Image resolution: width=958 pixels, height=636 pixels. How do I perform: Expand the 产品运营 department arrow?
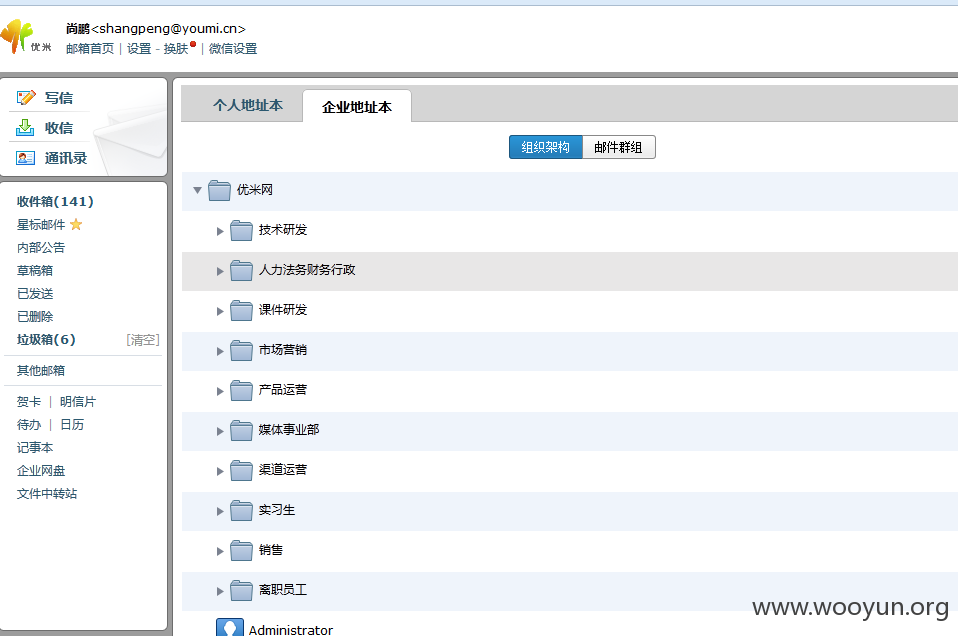[220, 391]
